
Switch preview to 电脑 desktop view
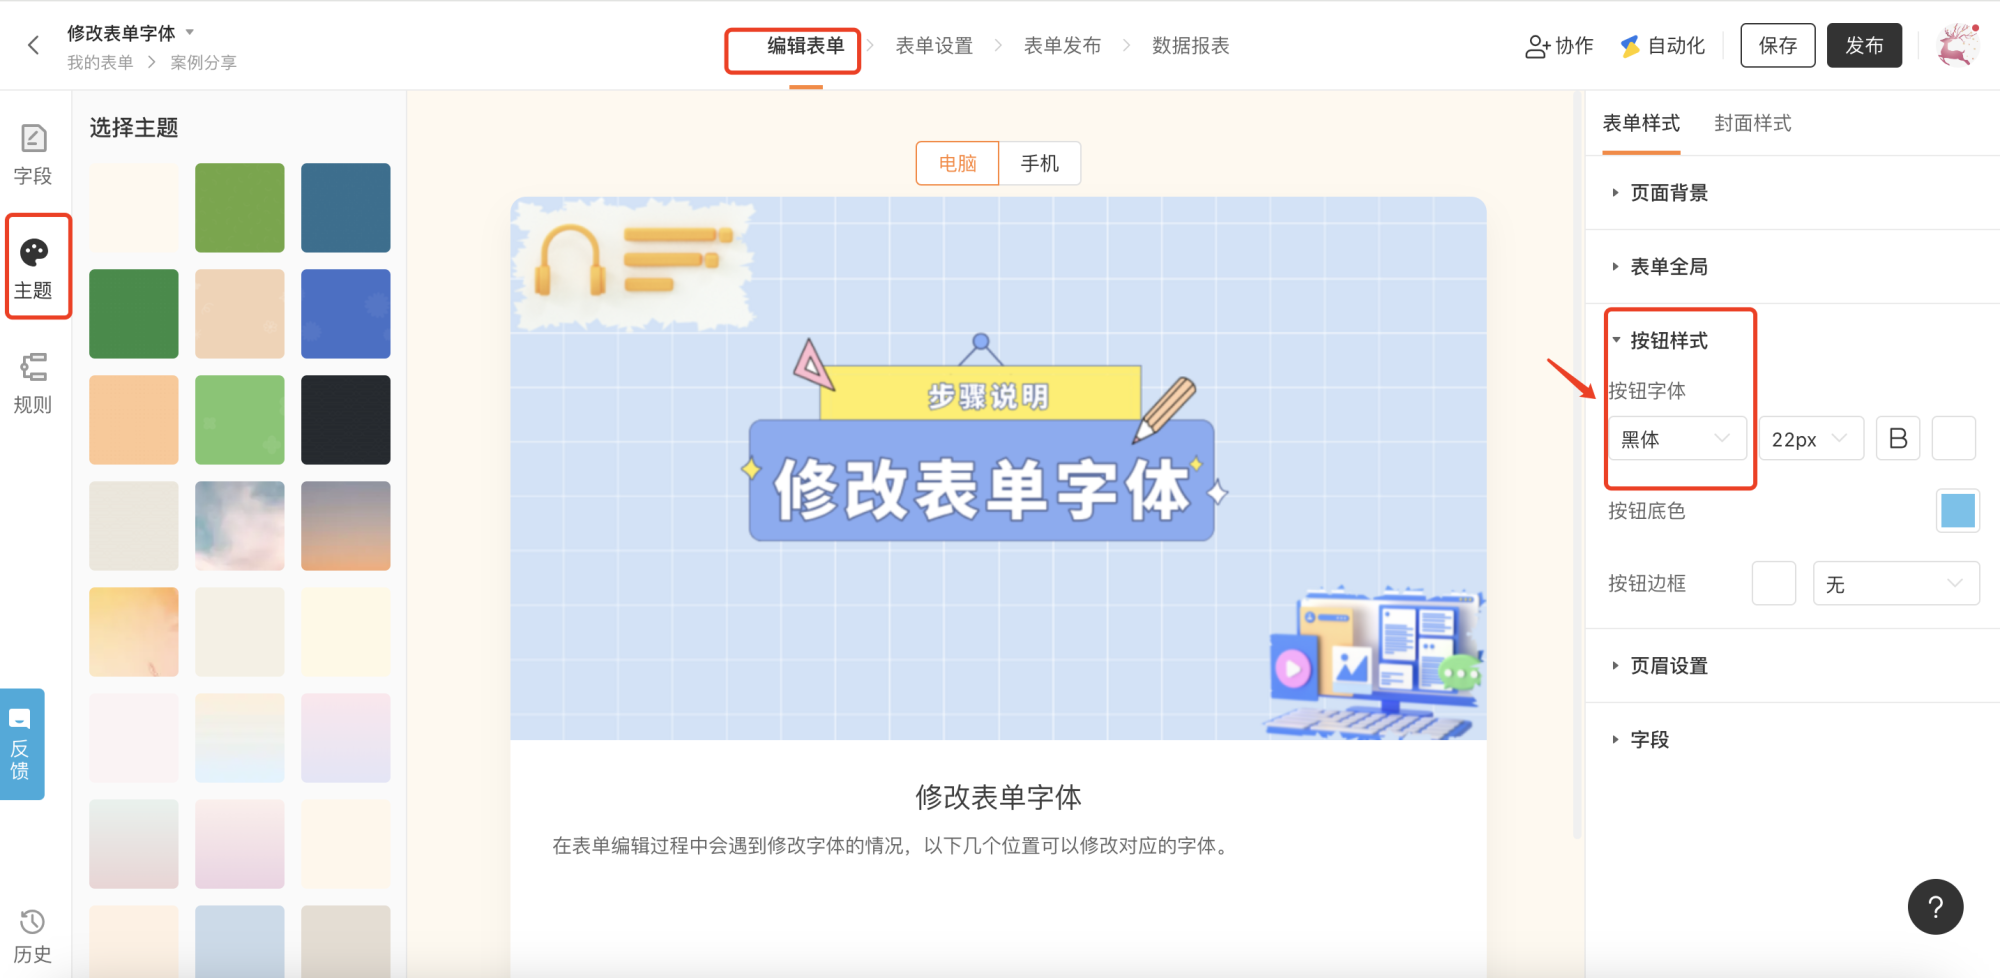click(x=957, y=163)
